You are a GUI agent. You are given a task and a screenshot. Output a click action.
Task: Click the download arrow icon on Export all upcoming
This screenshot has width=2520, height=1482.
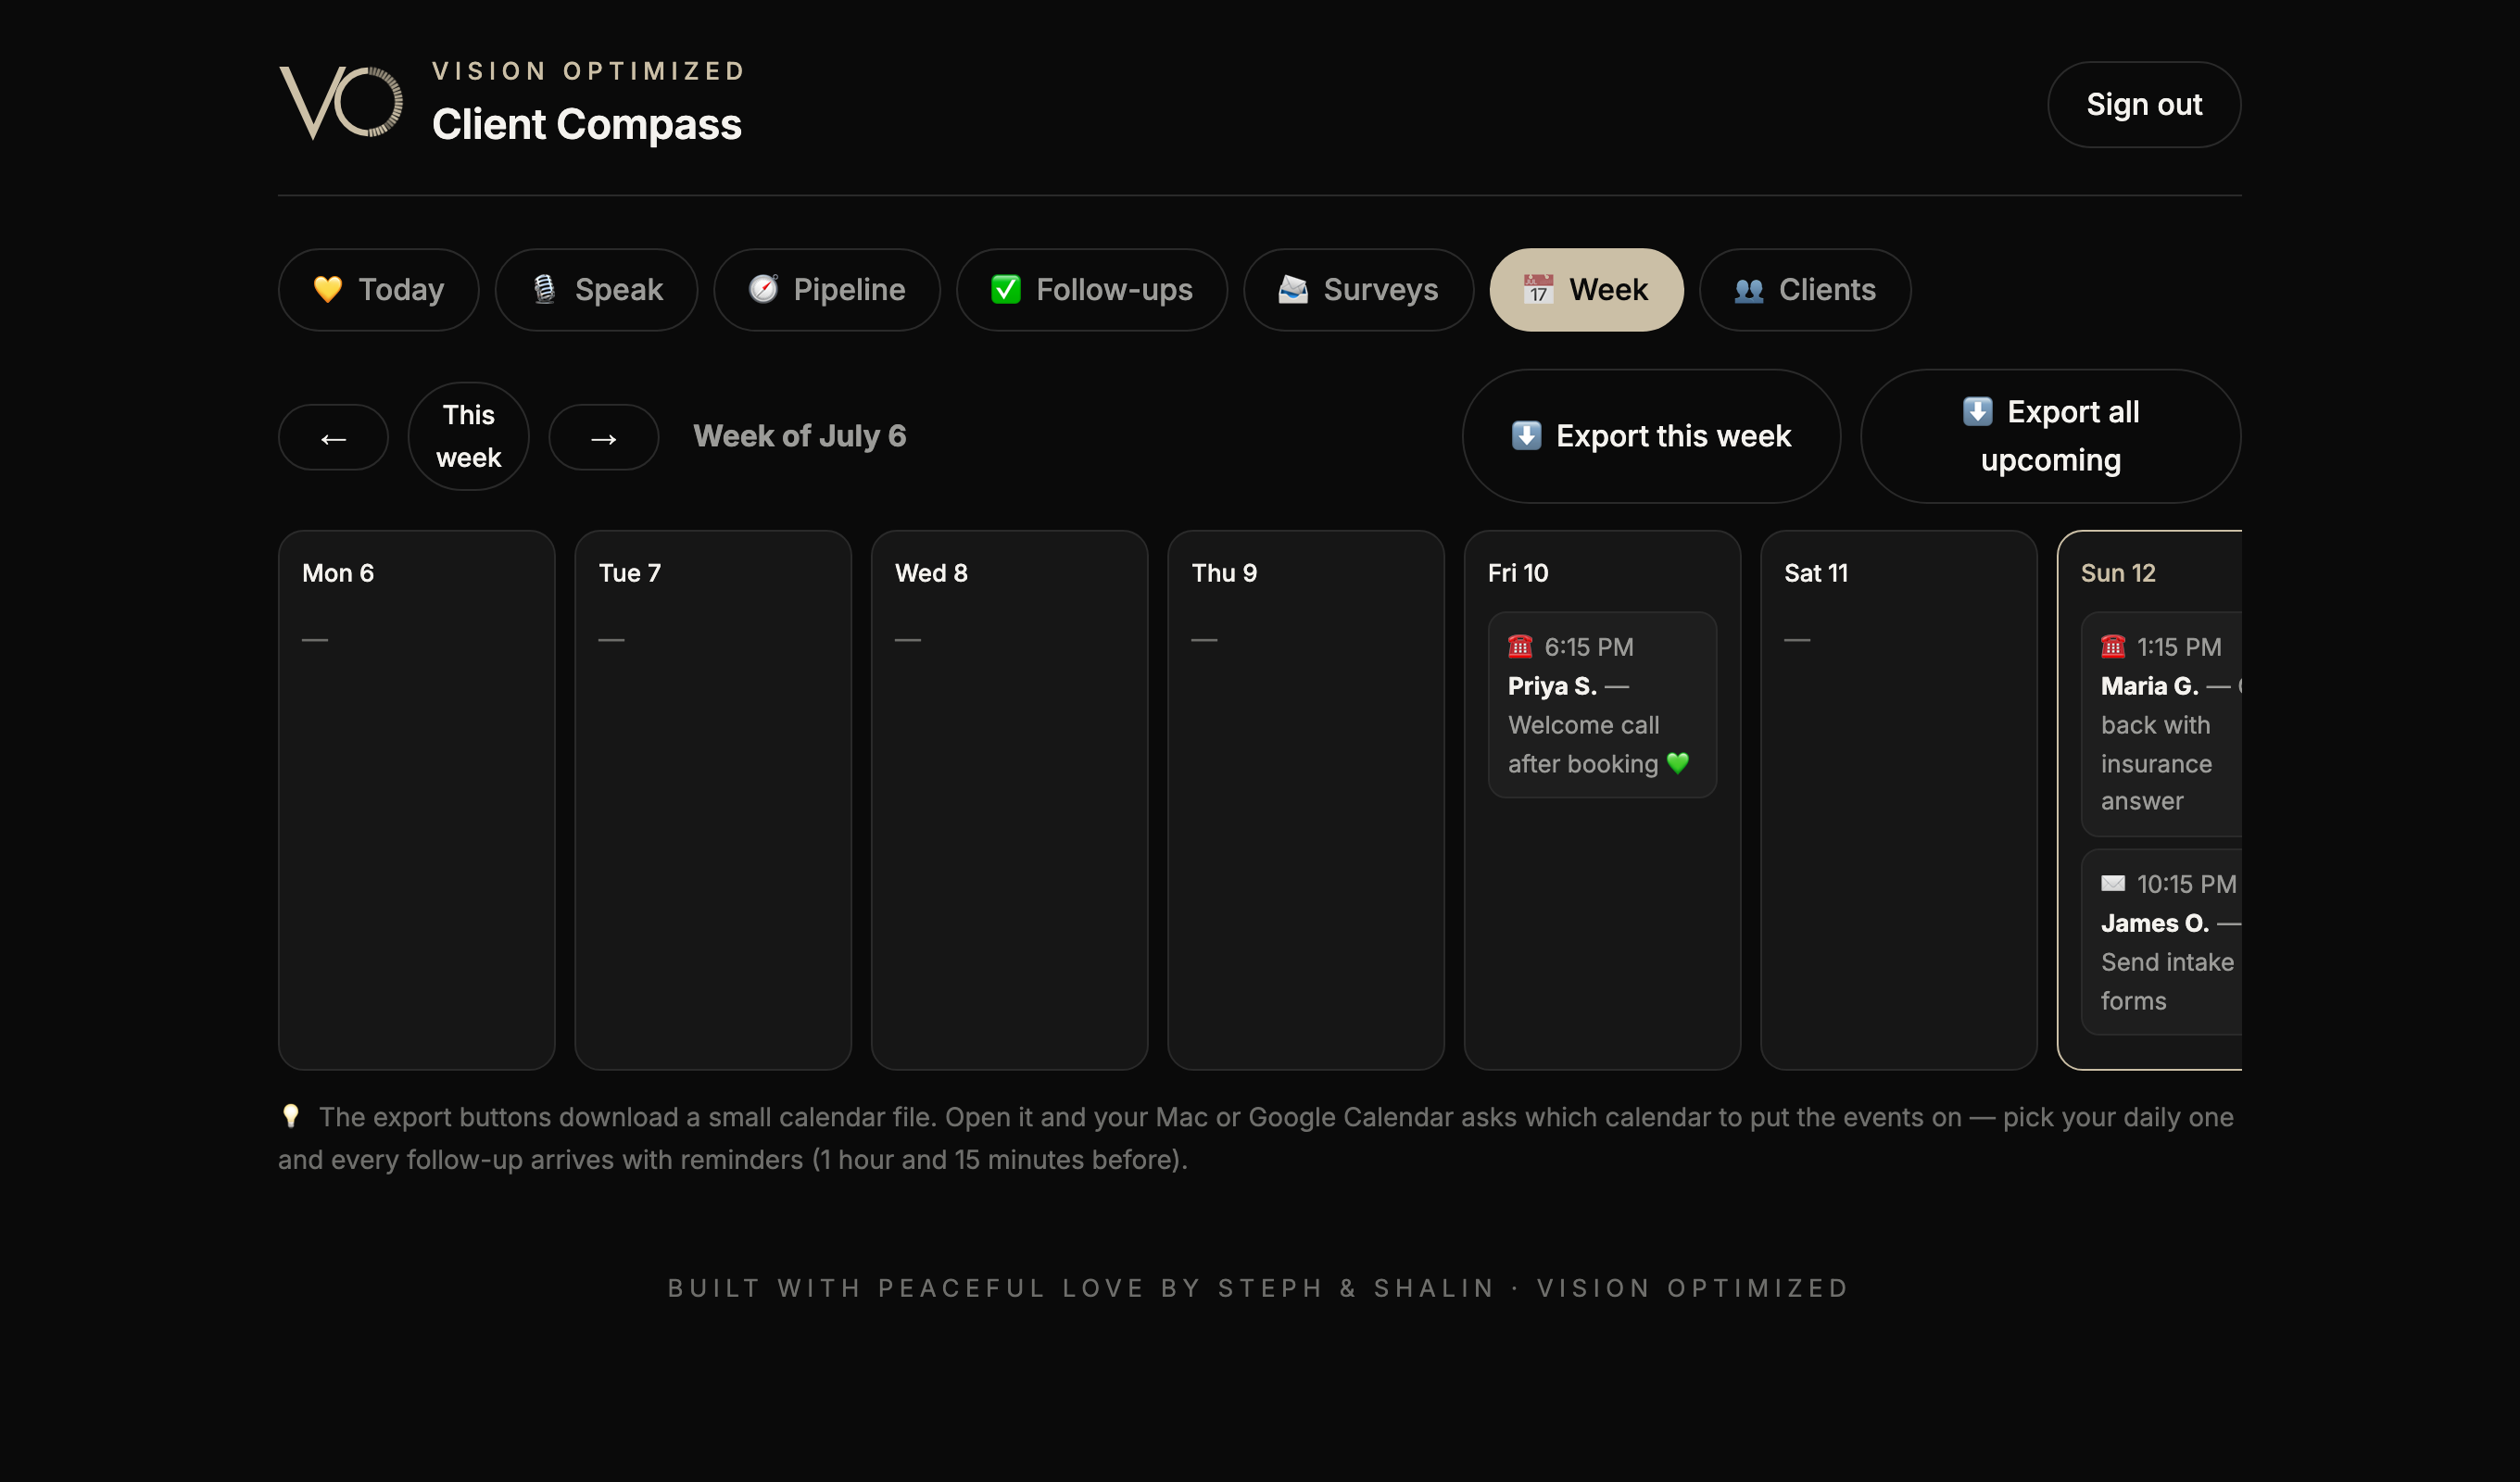1977,411
